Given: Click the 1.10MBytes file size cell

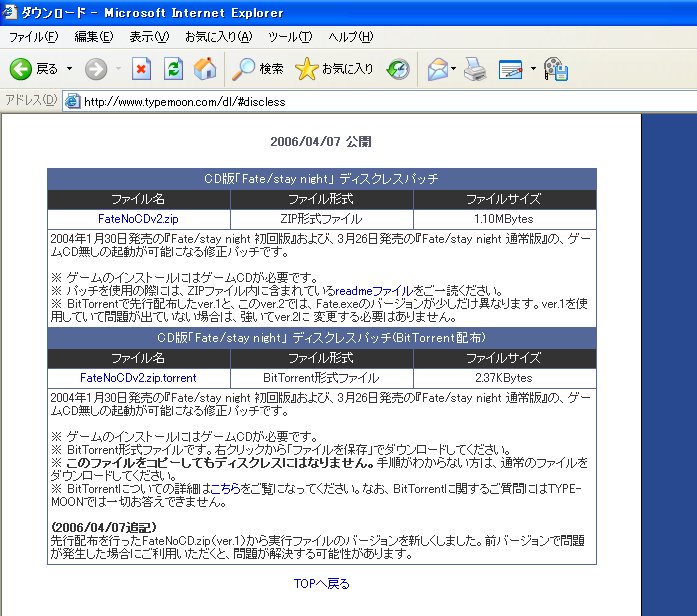Looking at the screenshot, I should coord(504,219).
